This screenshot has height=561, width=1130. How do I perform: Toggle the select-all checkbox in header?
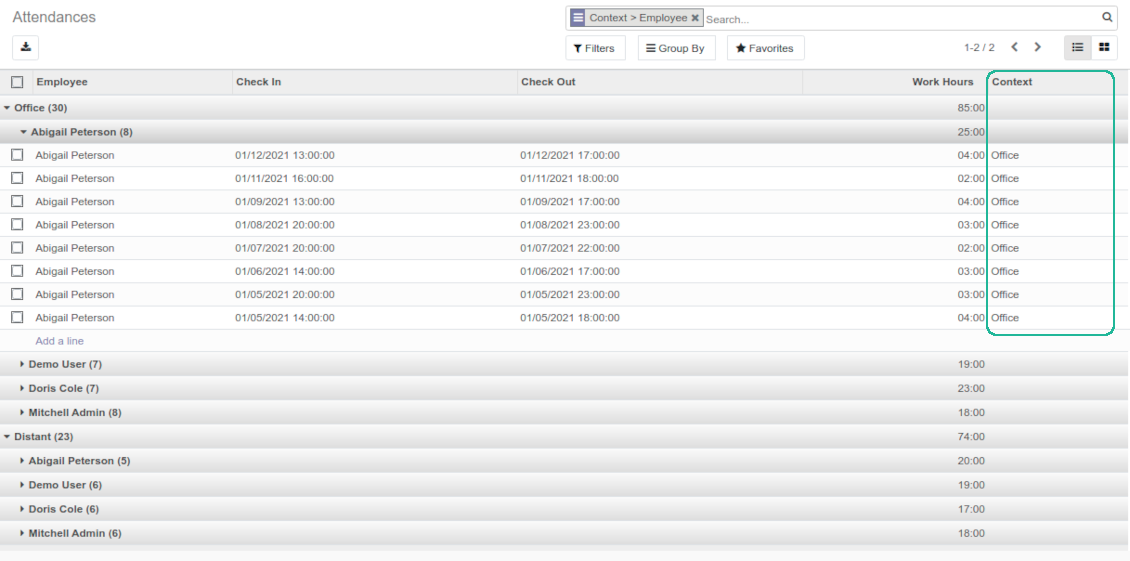coord(17,82)
